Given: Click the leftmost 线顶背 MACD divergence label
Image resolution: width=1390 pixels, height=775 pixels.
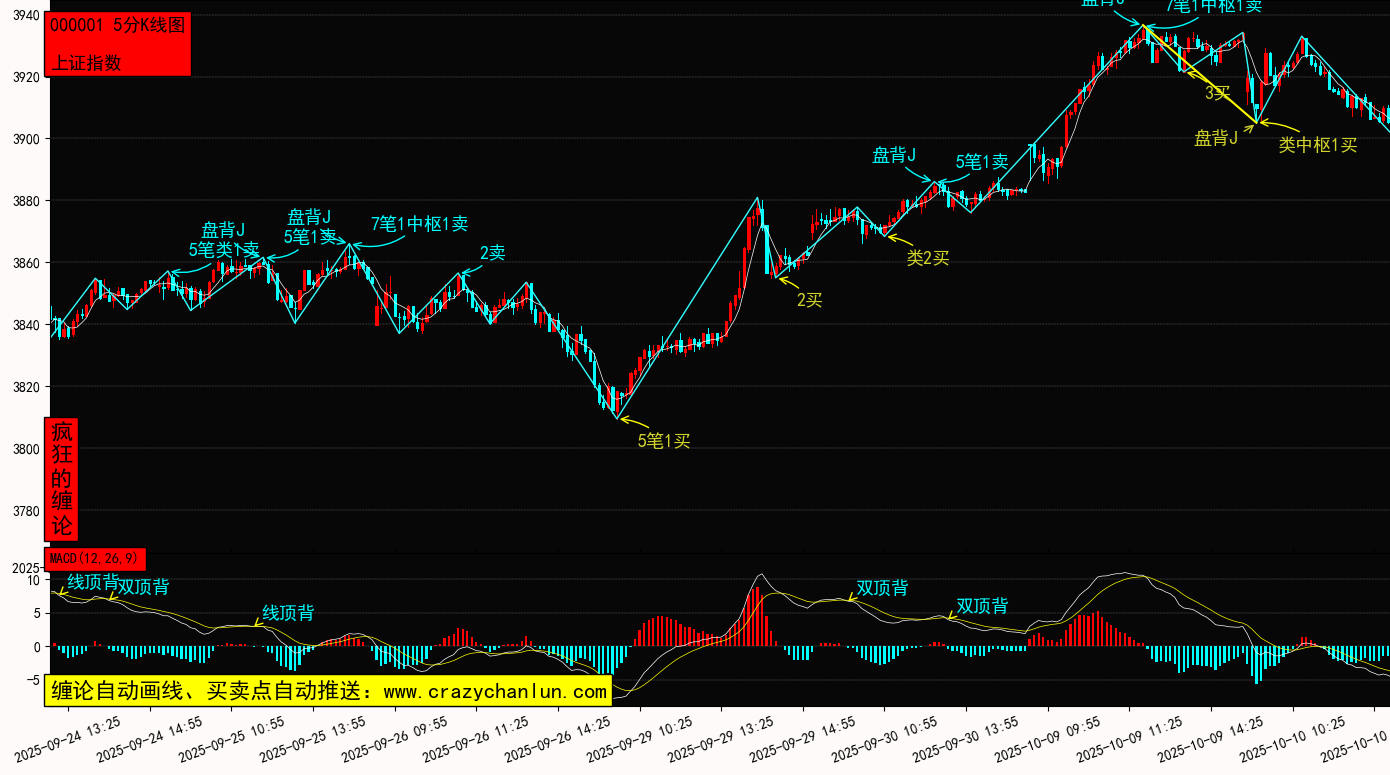Looking at the screenshot, I should 92,582.
